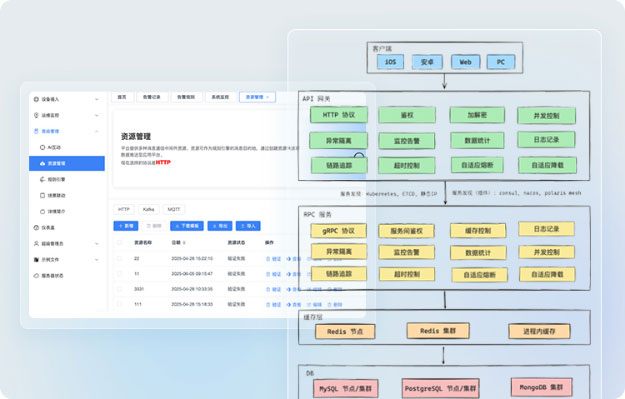The width and height of the screenshot is (625, 399).
Task: Expand the 设备接入 menu chevron
Action: (x=97, y=99)
